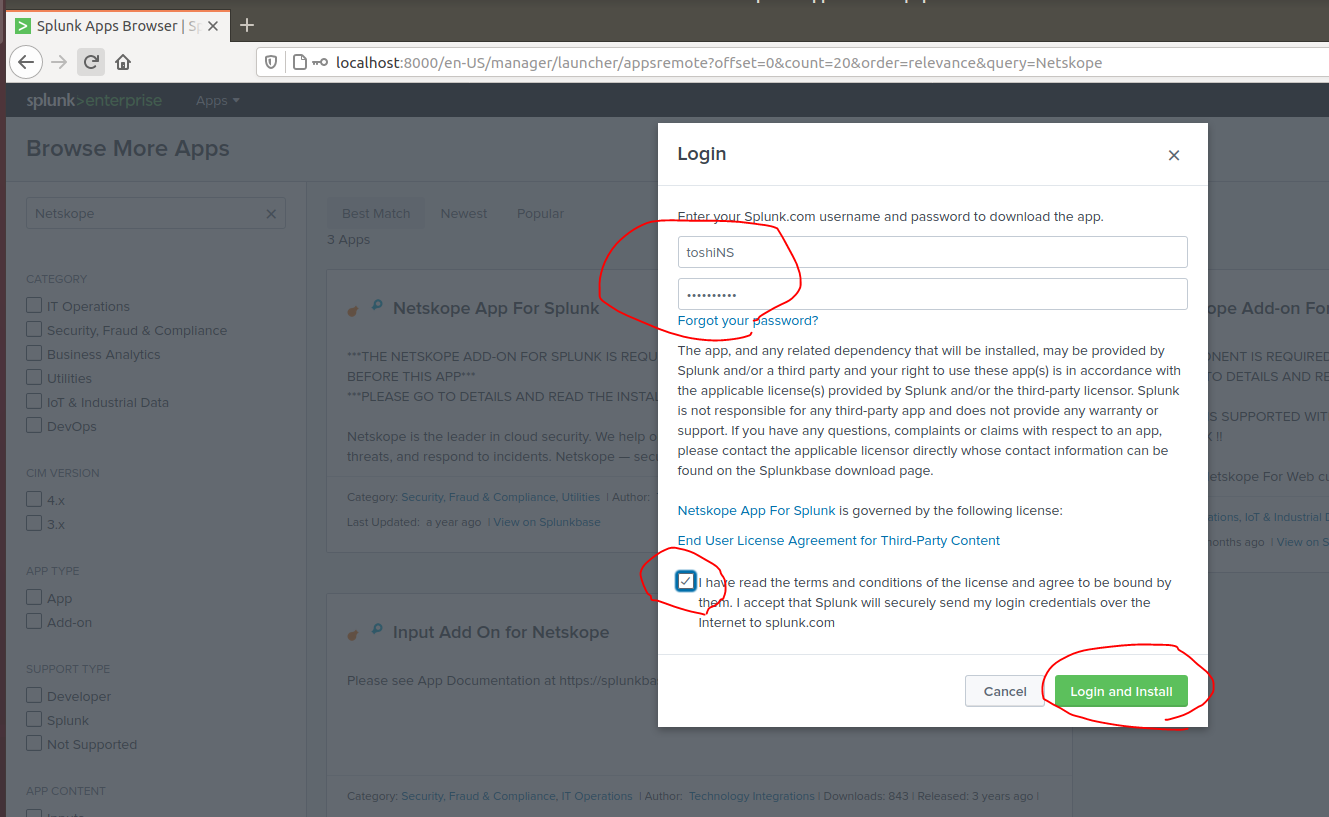
Task: Open the Apps dropdown menu in the Splunk bar
Action: click(218, 101)
